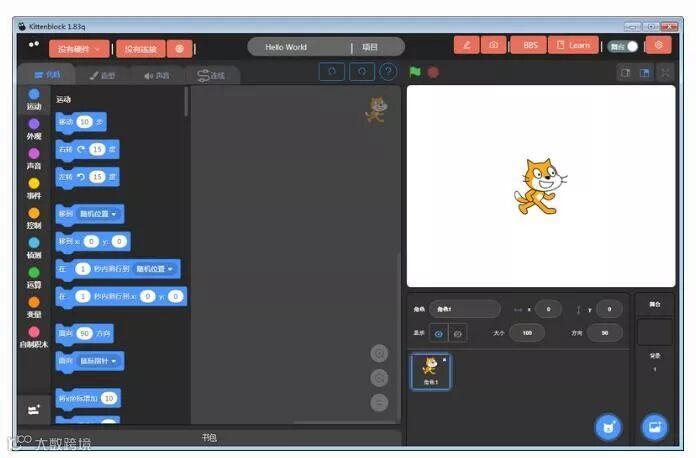
Task: Select the 自制积木 my blocks category
Action: [x=34, y=337]
